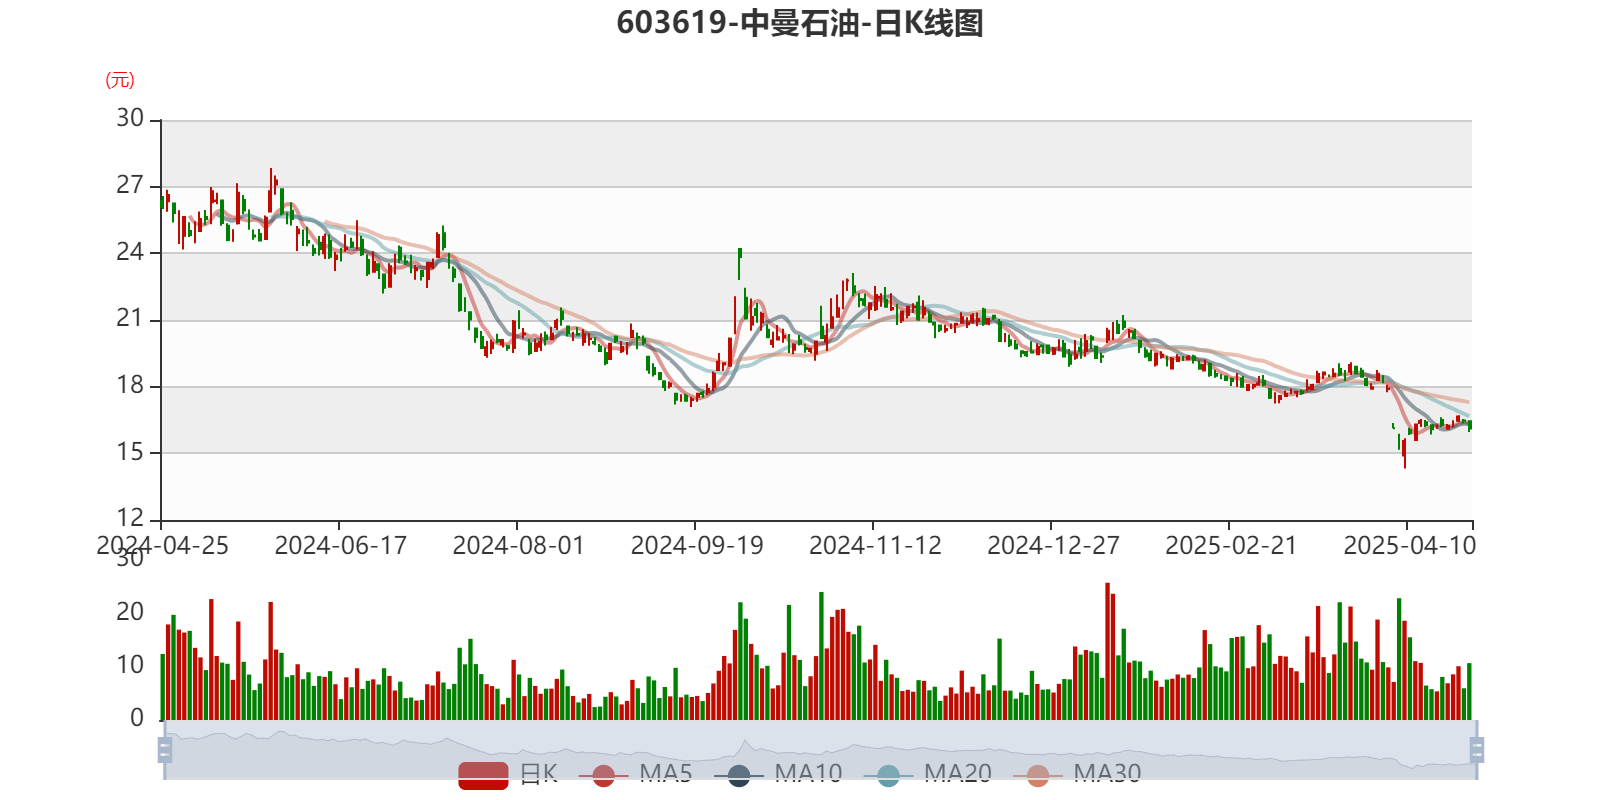The width and height of the screenshot is (1600, 800).
Task: Click the 2024-06-17 date axis label
Action: click(x=340, y=546)
